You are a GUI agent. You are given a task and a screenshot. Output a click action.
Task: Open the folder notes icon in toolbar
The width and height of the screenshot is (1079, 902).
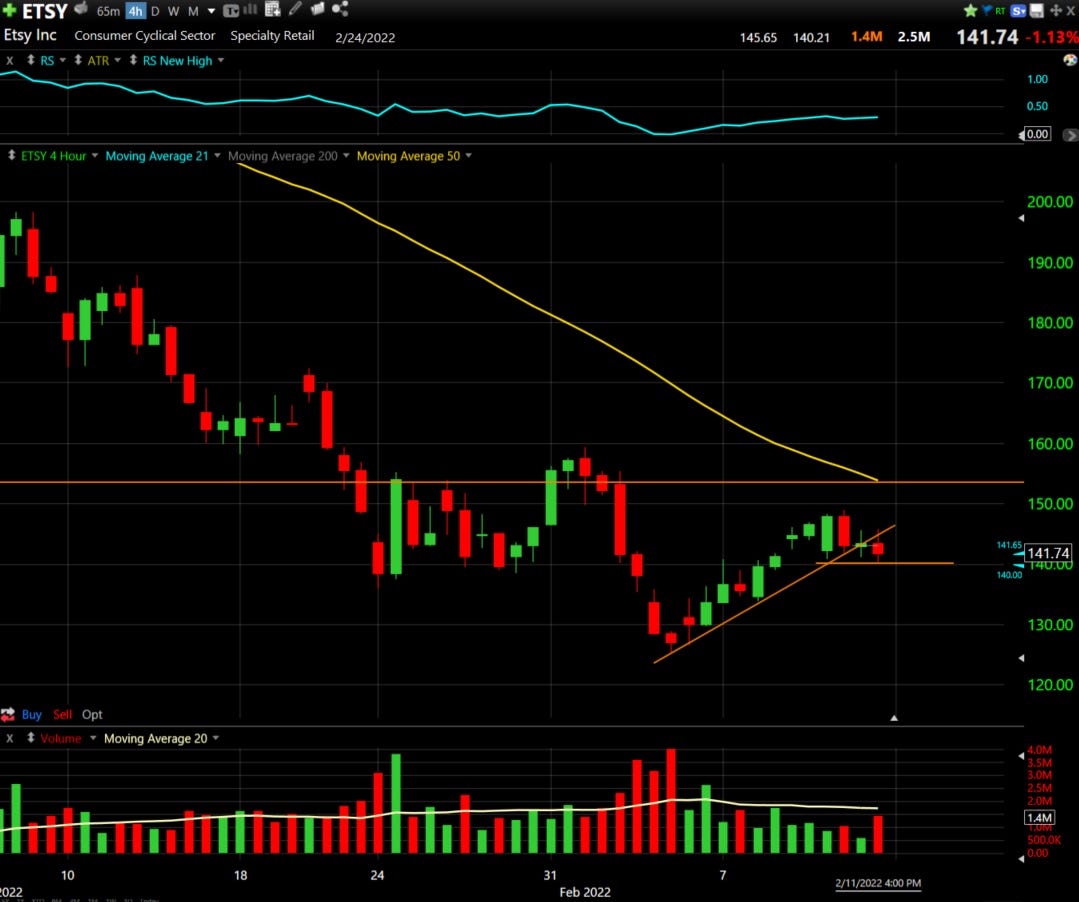tap(317, 9)
